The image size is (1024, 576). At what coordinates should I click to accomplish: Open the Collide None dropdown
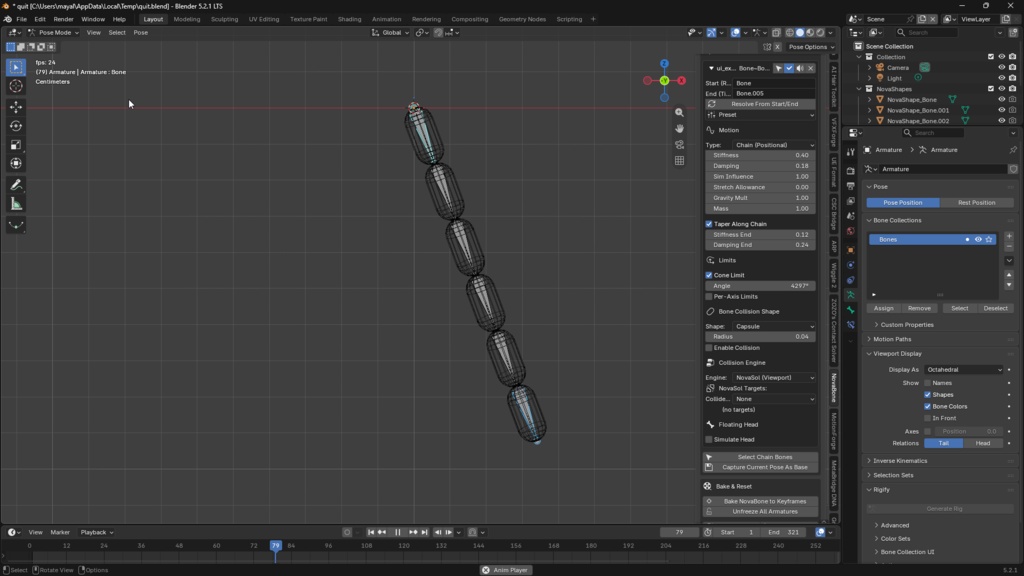[x=773, y=399]
